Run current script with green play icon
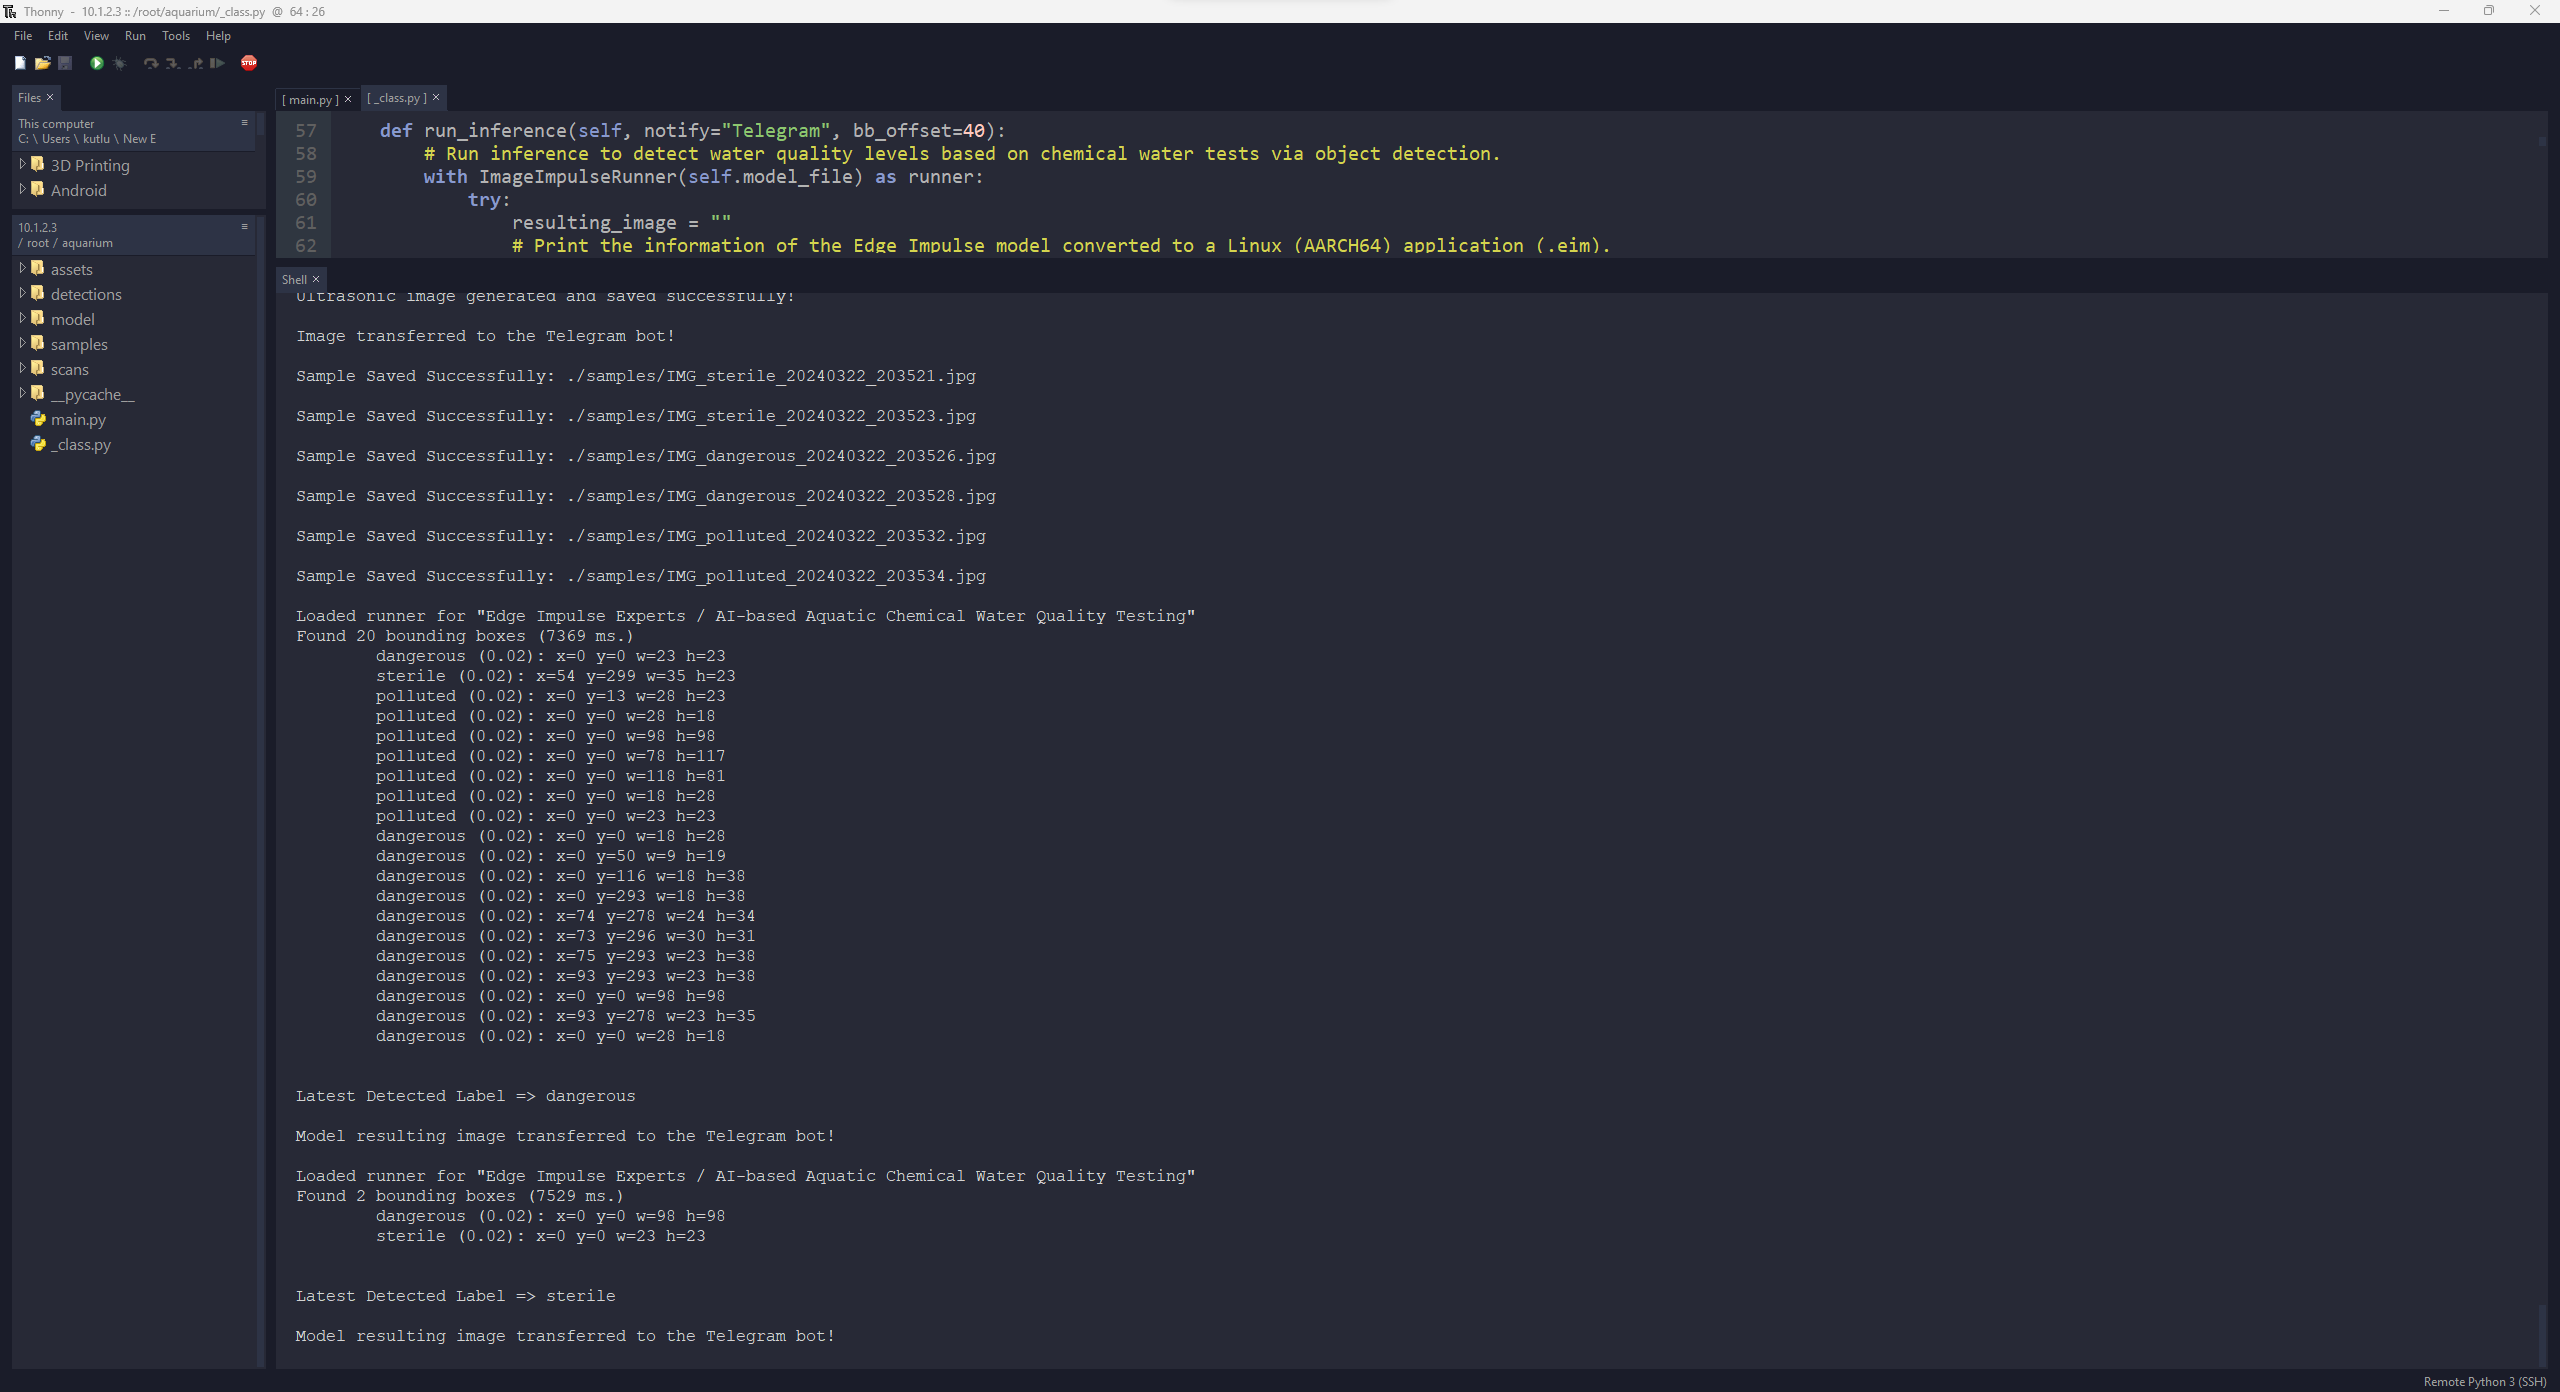Image resolution: width=2560 pixels, height=1392 pixels. [x=97, y=63]
